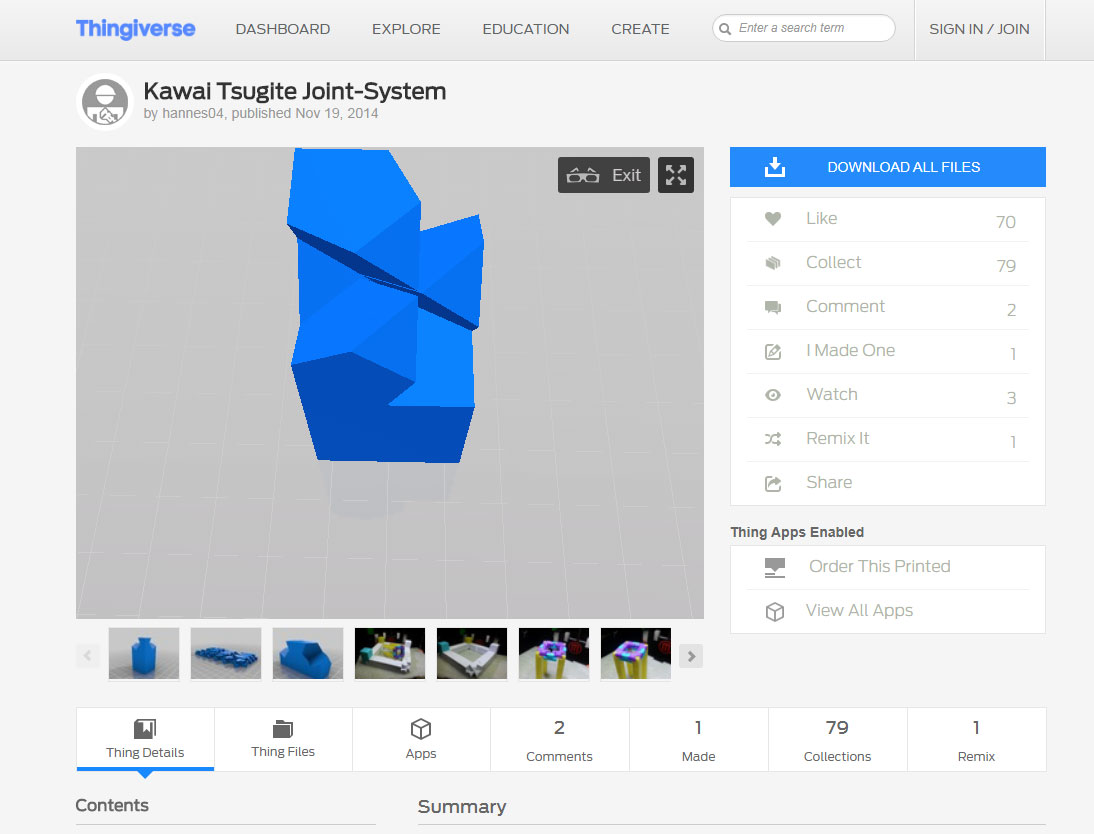This screenshot has width=1094, height=834.
Task: Open the Explore menu in navigation
Action: pyautogui.click(x=406, y=29)
